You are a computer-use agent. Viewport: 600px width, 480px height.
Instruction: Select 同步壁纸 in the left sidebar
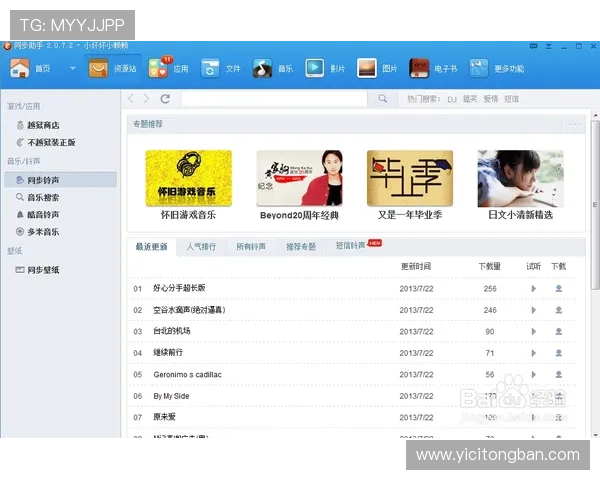42,270
